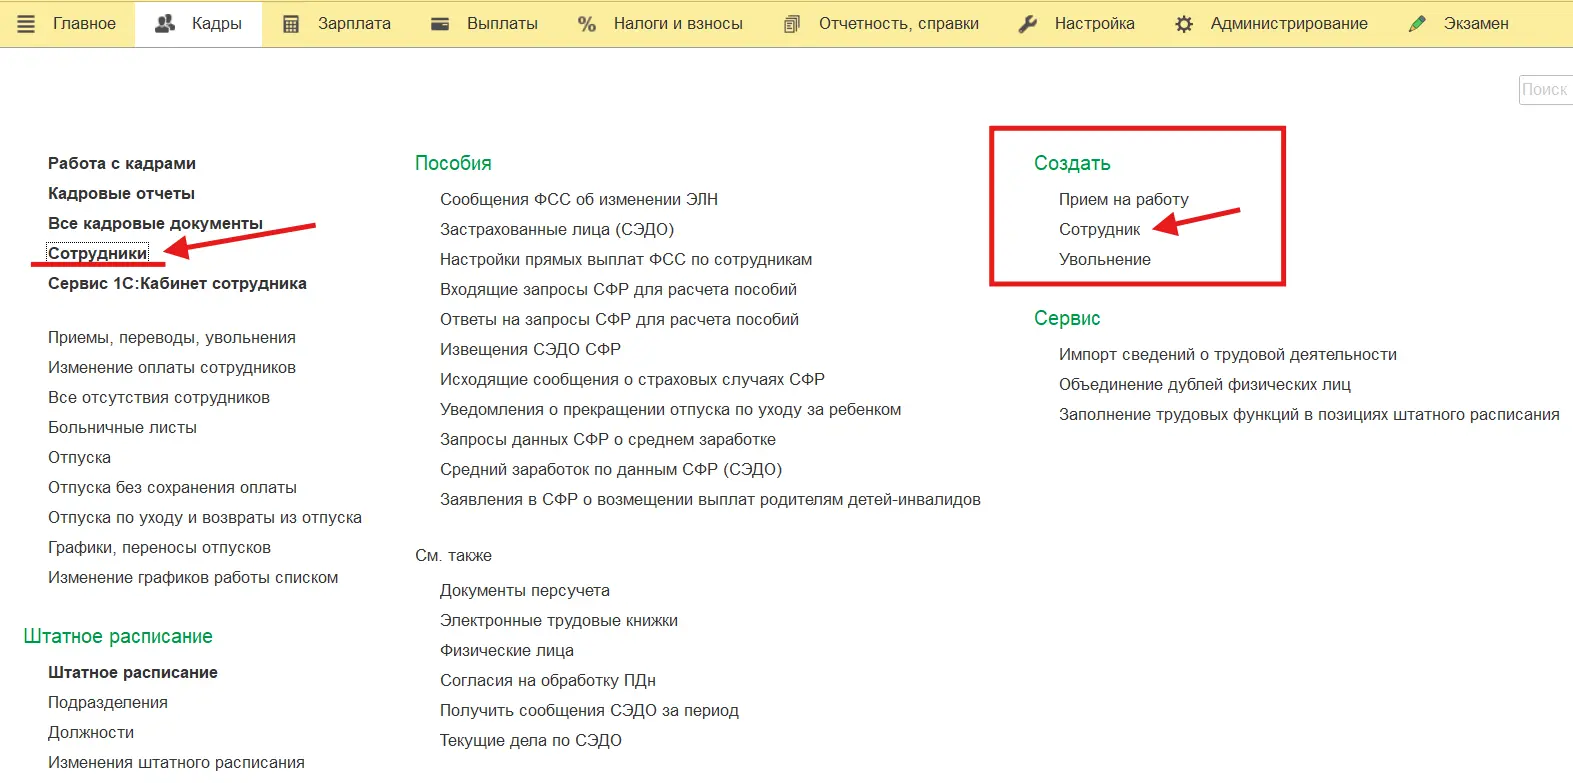Click the calculator icon for Зарплата

pos(291,24)
